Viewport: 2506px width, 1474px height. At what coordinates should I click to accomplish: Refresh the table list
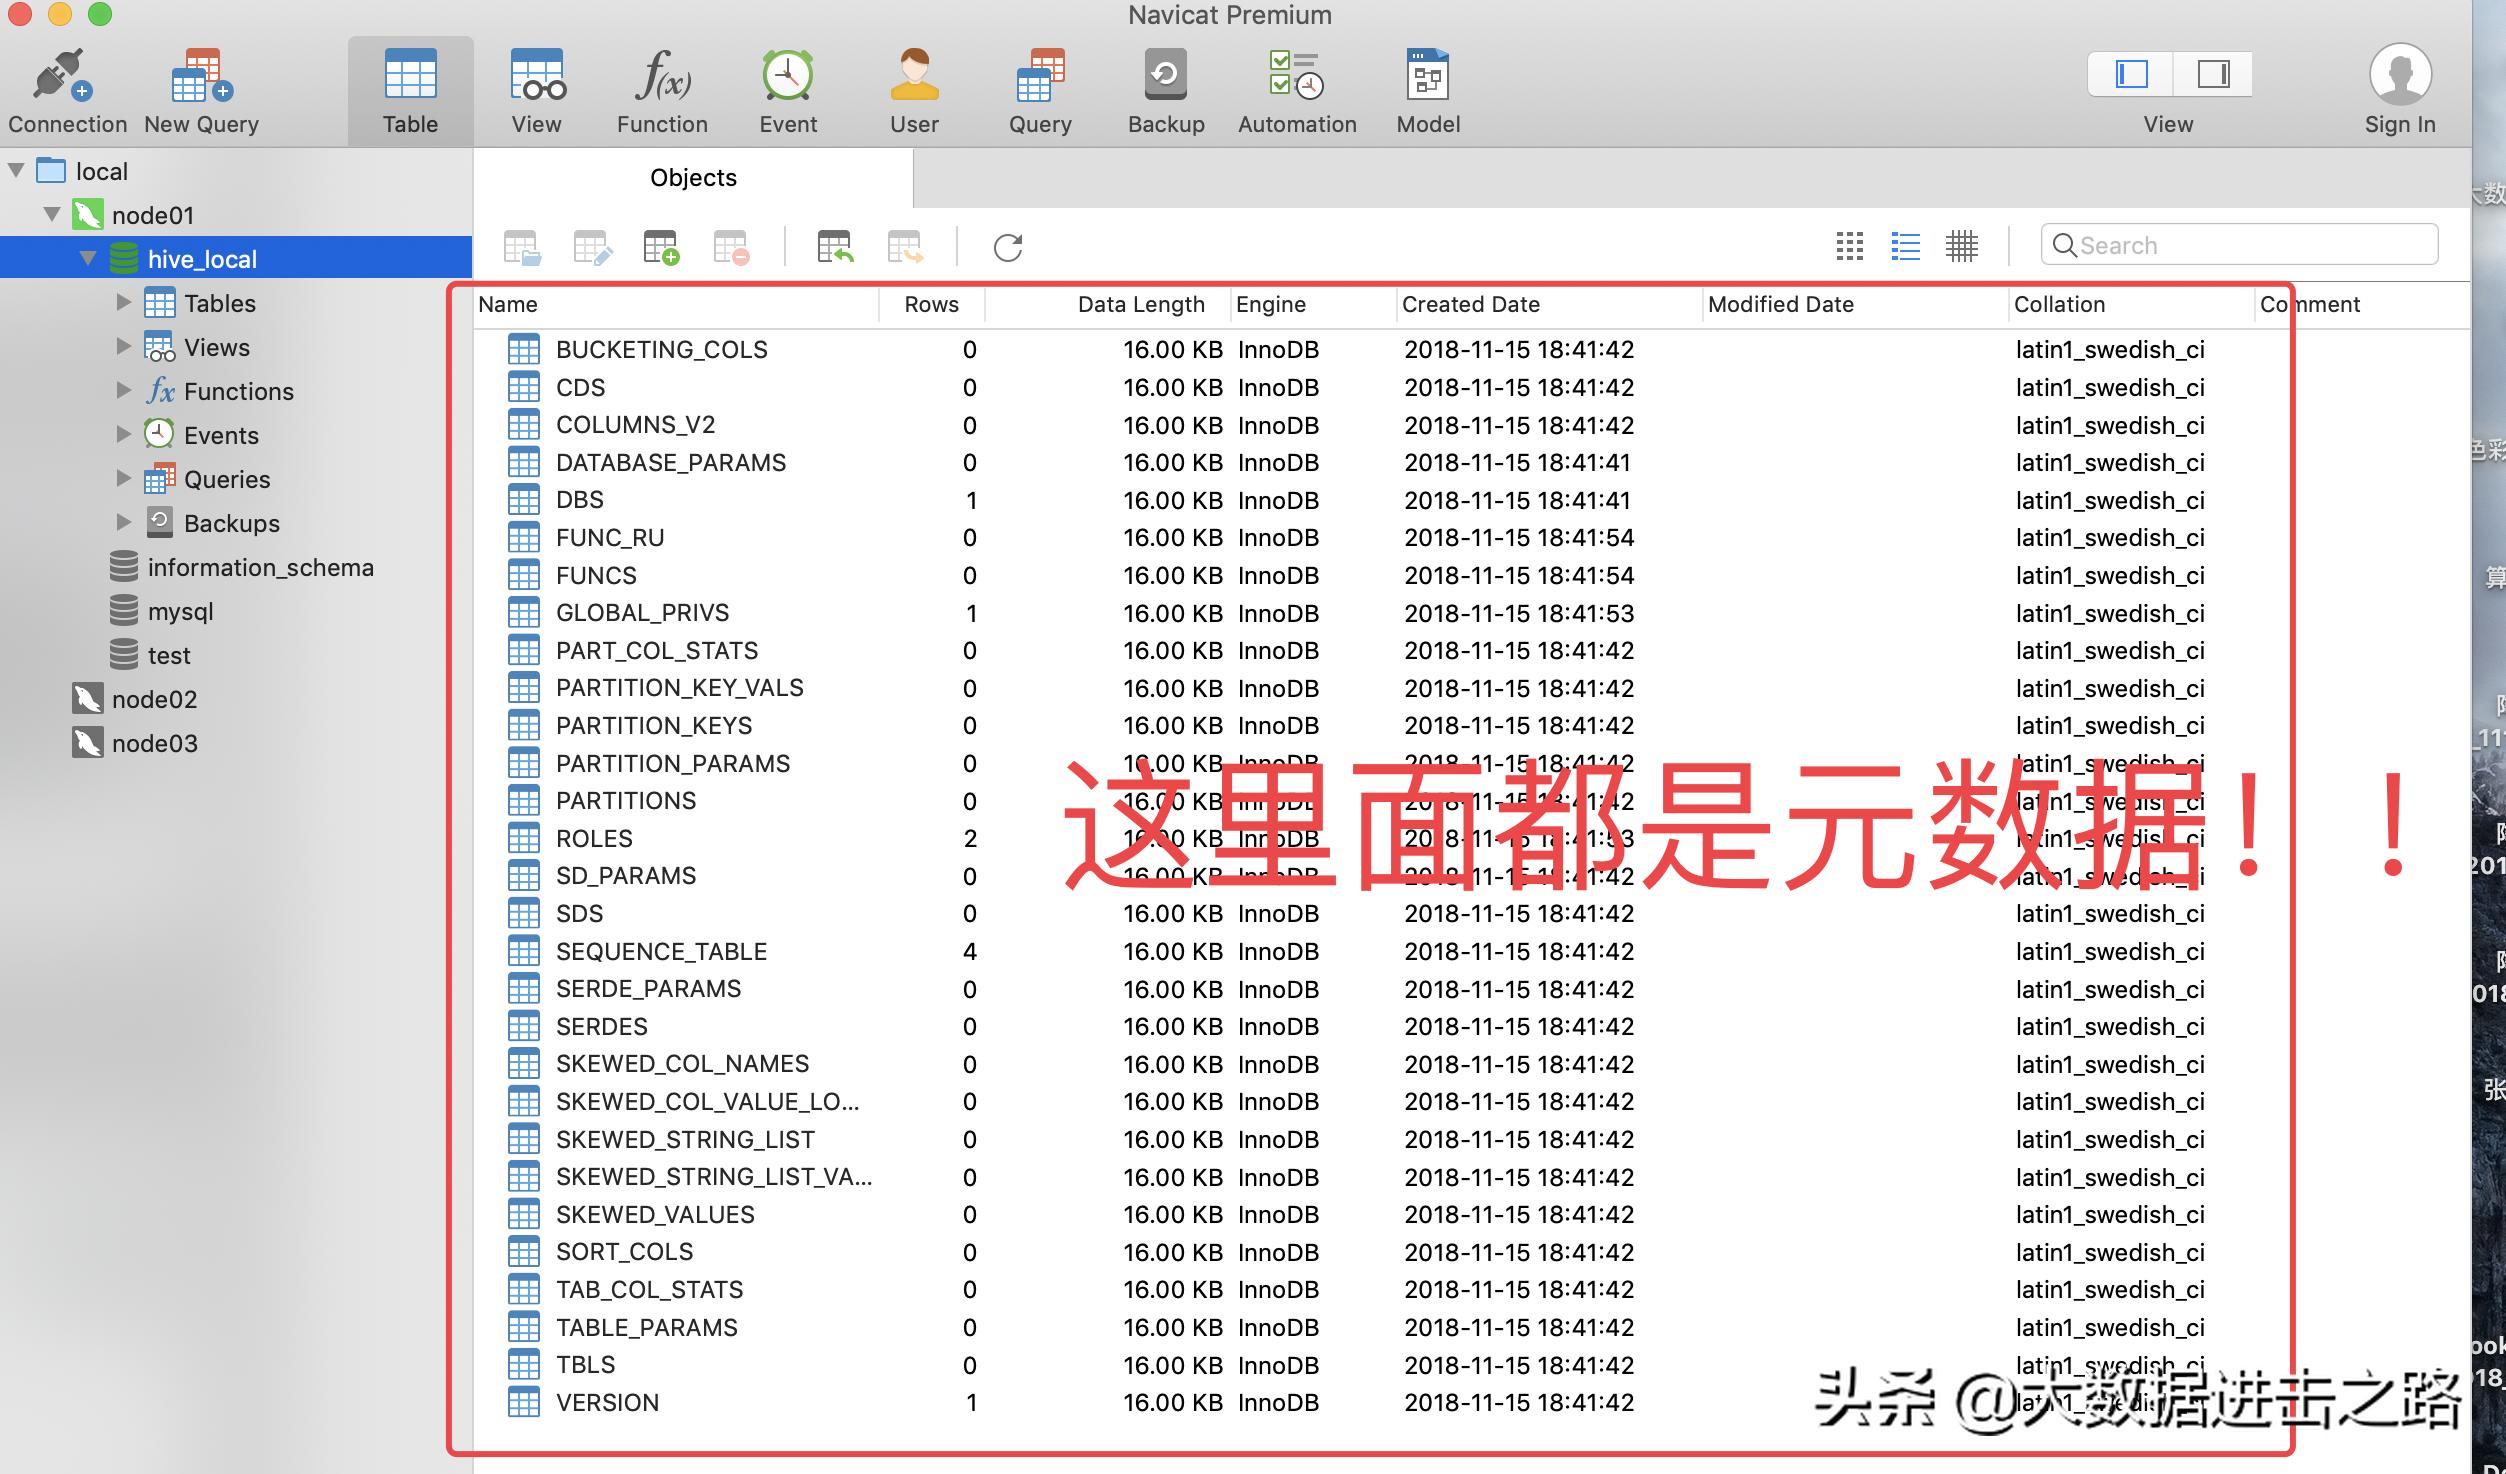(x=1009, y=247)
